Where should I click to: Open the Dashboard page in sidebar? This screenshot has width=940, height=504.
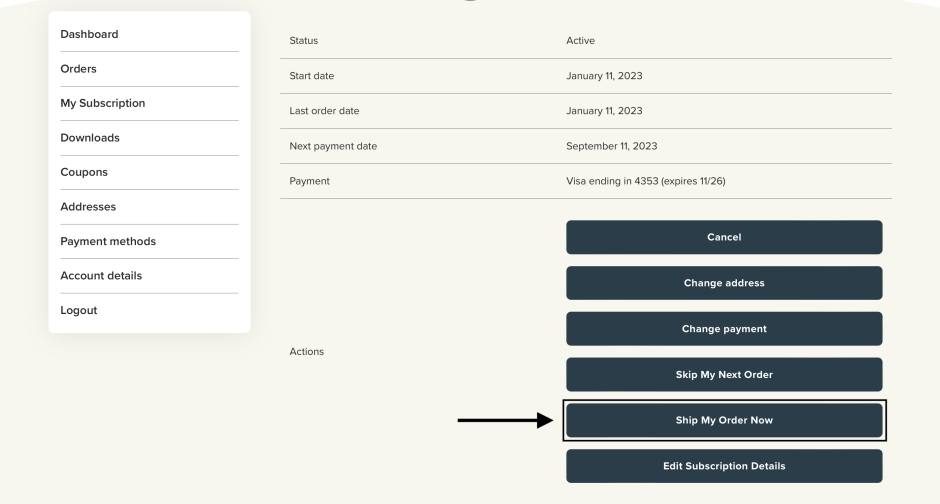(91, 35)
